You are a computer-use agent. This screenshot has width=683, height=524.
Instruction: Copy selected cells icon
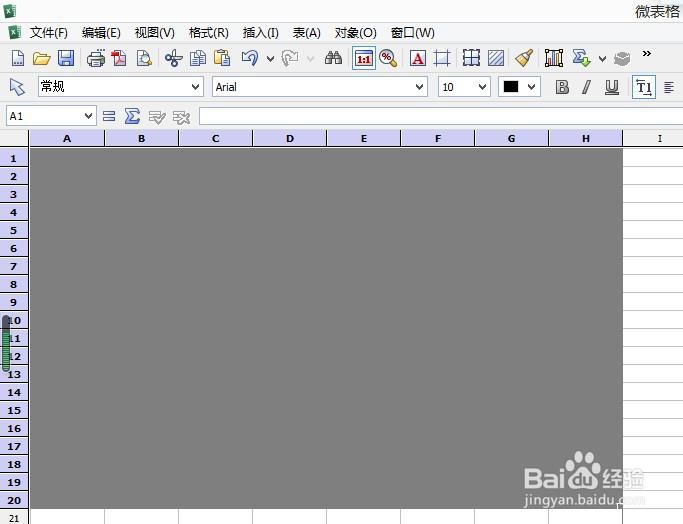pos(198,58)
